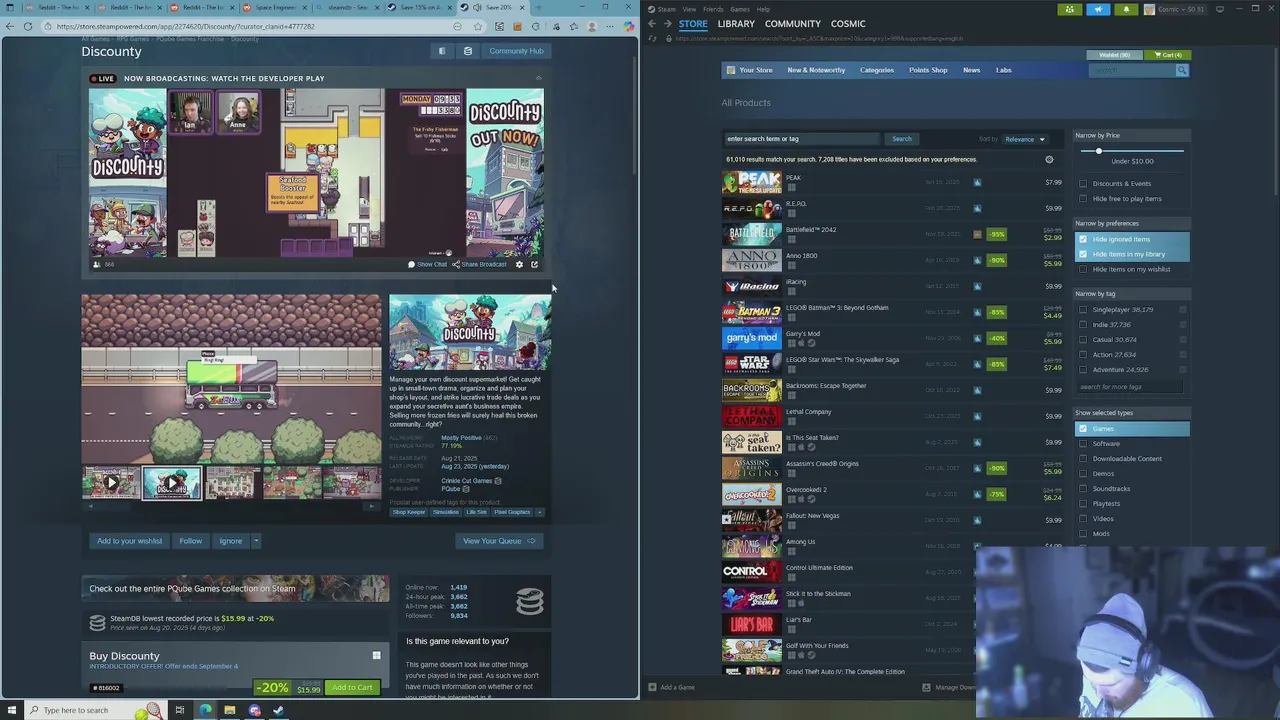Open Steam notifications bell icon

pyautogui.click(x=1126, y=9)
